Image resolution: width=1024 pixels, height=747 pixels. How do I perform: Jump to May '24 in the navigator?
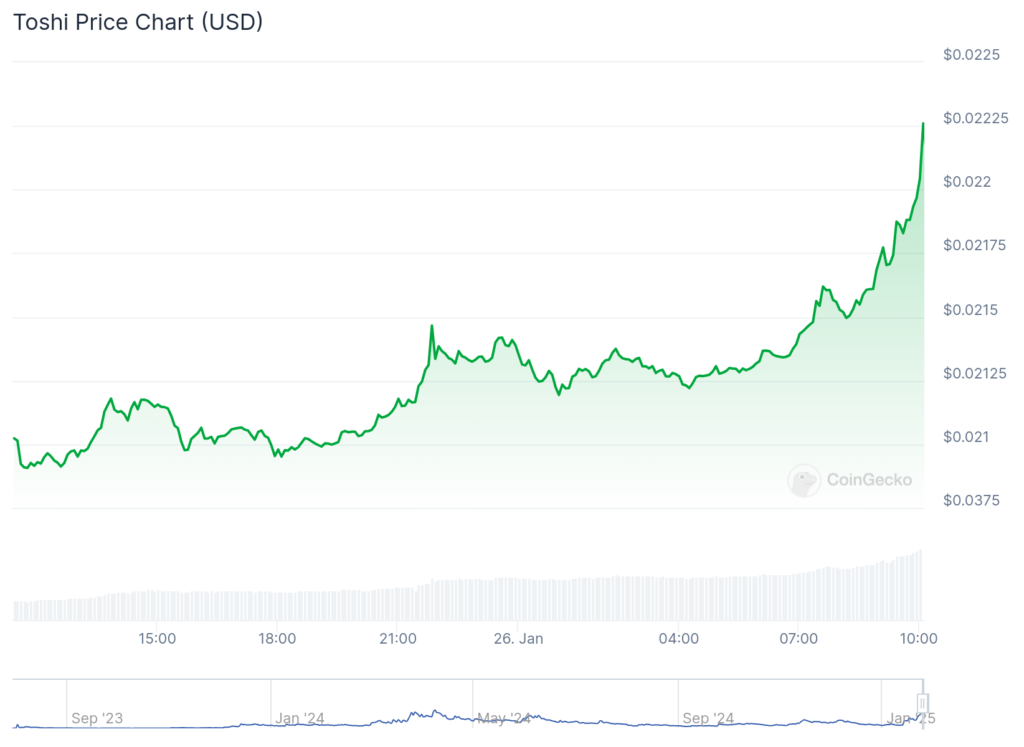[505, 718]
